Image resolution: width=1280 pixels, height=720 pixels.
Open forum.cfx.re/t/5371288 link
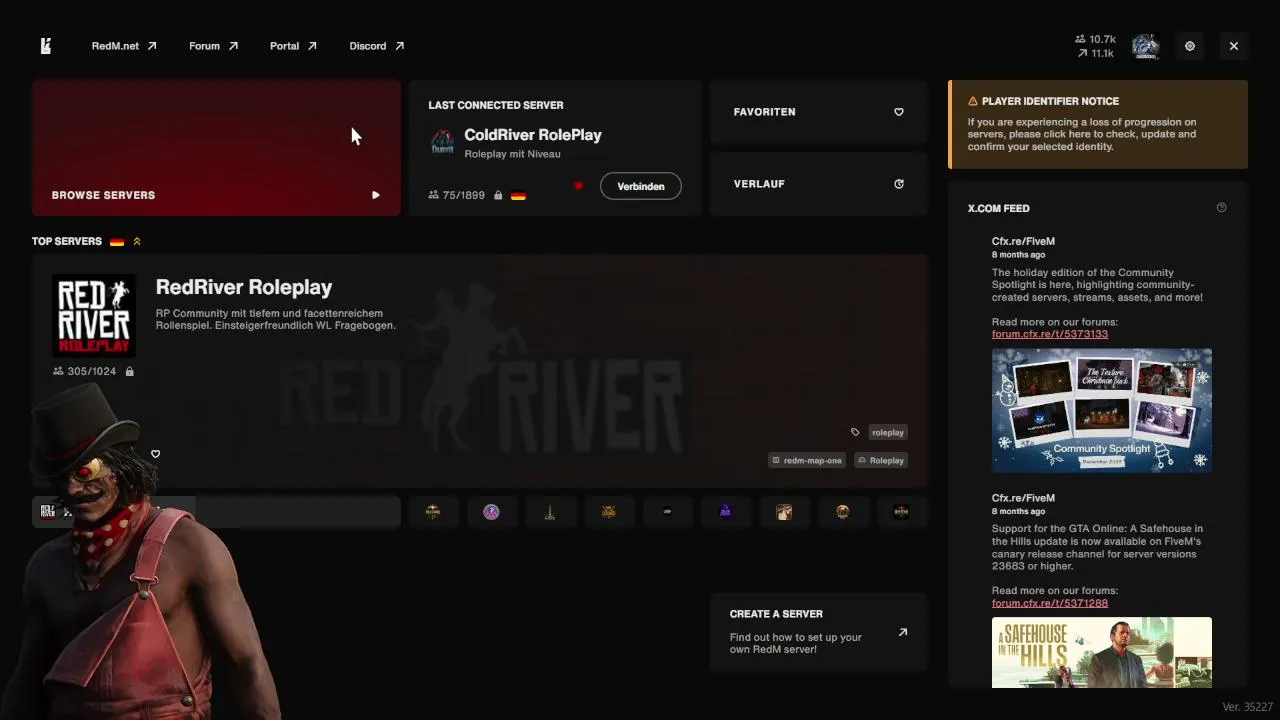[x=1050, y=603]
